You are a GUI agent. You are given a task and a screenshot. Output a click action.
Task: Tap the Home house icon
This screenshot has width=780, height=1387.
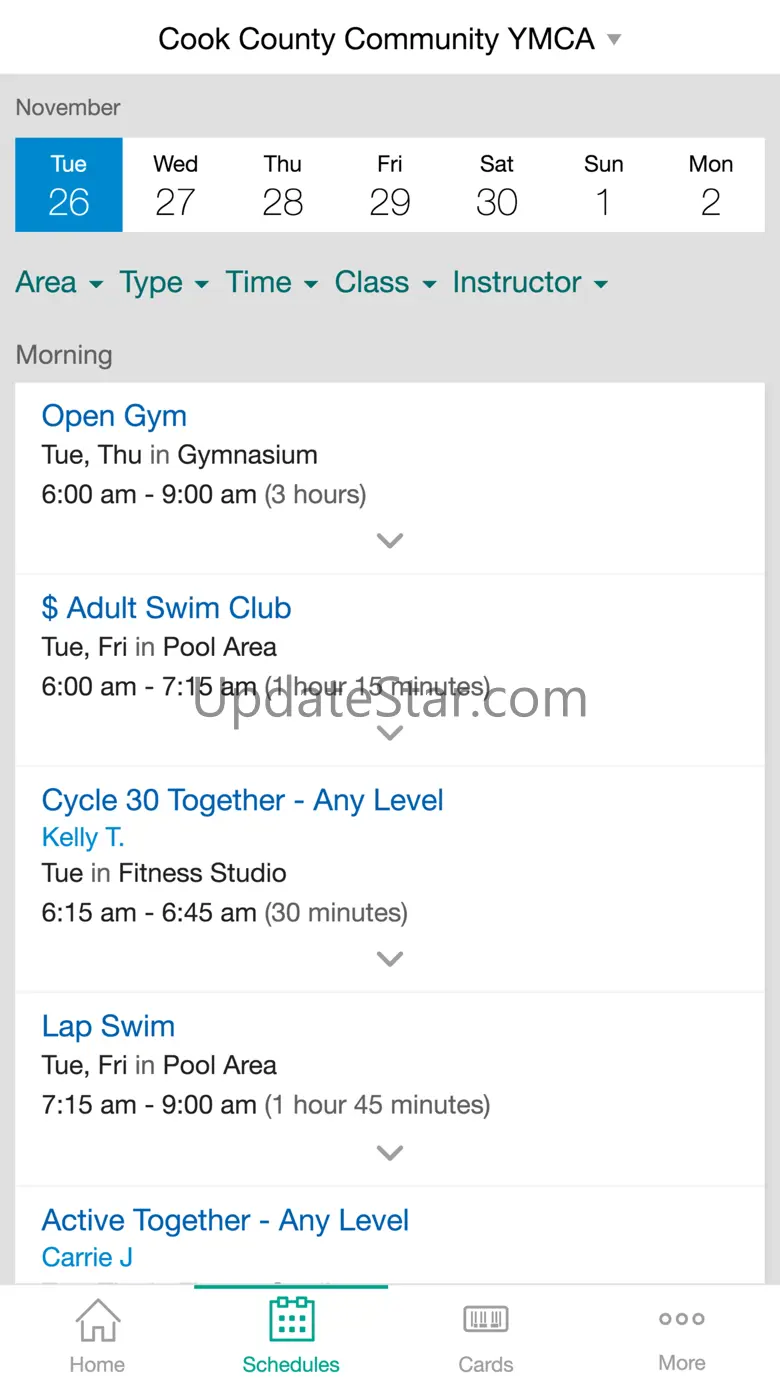point(97,1320)
